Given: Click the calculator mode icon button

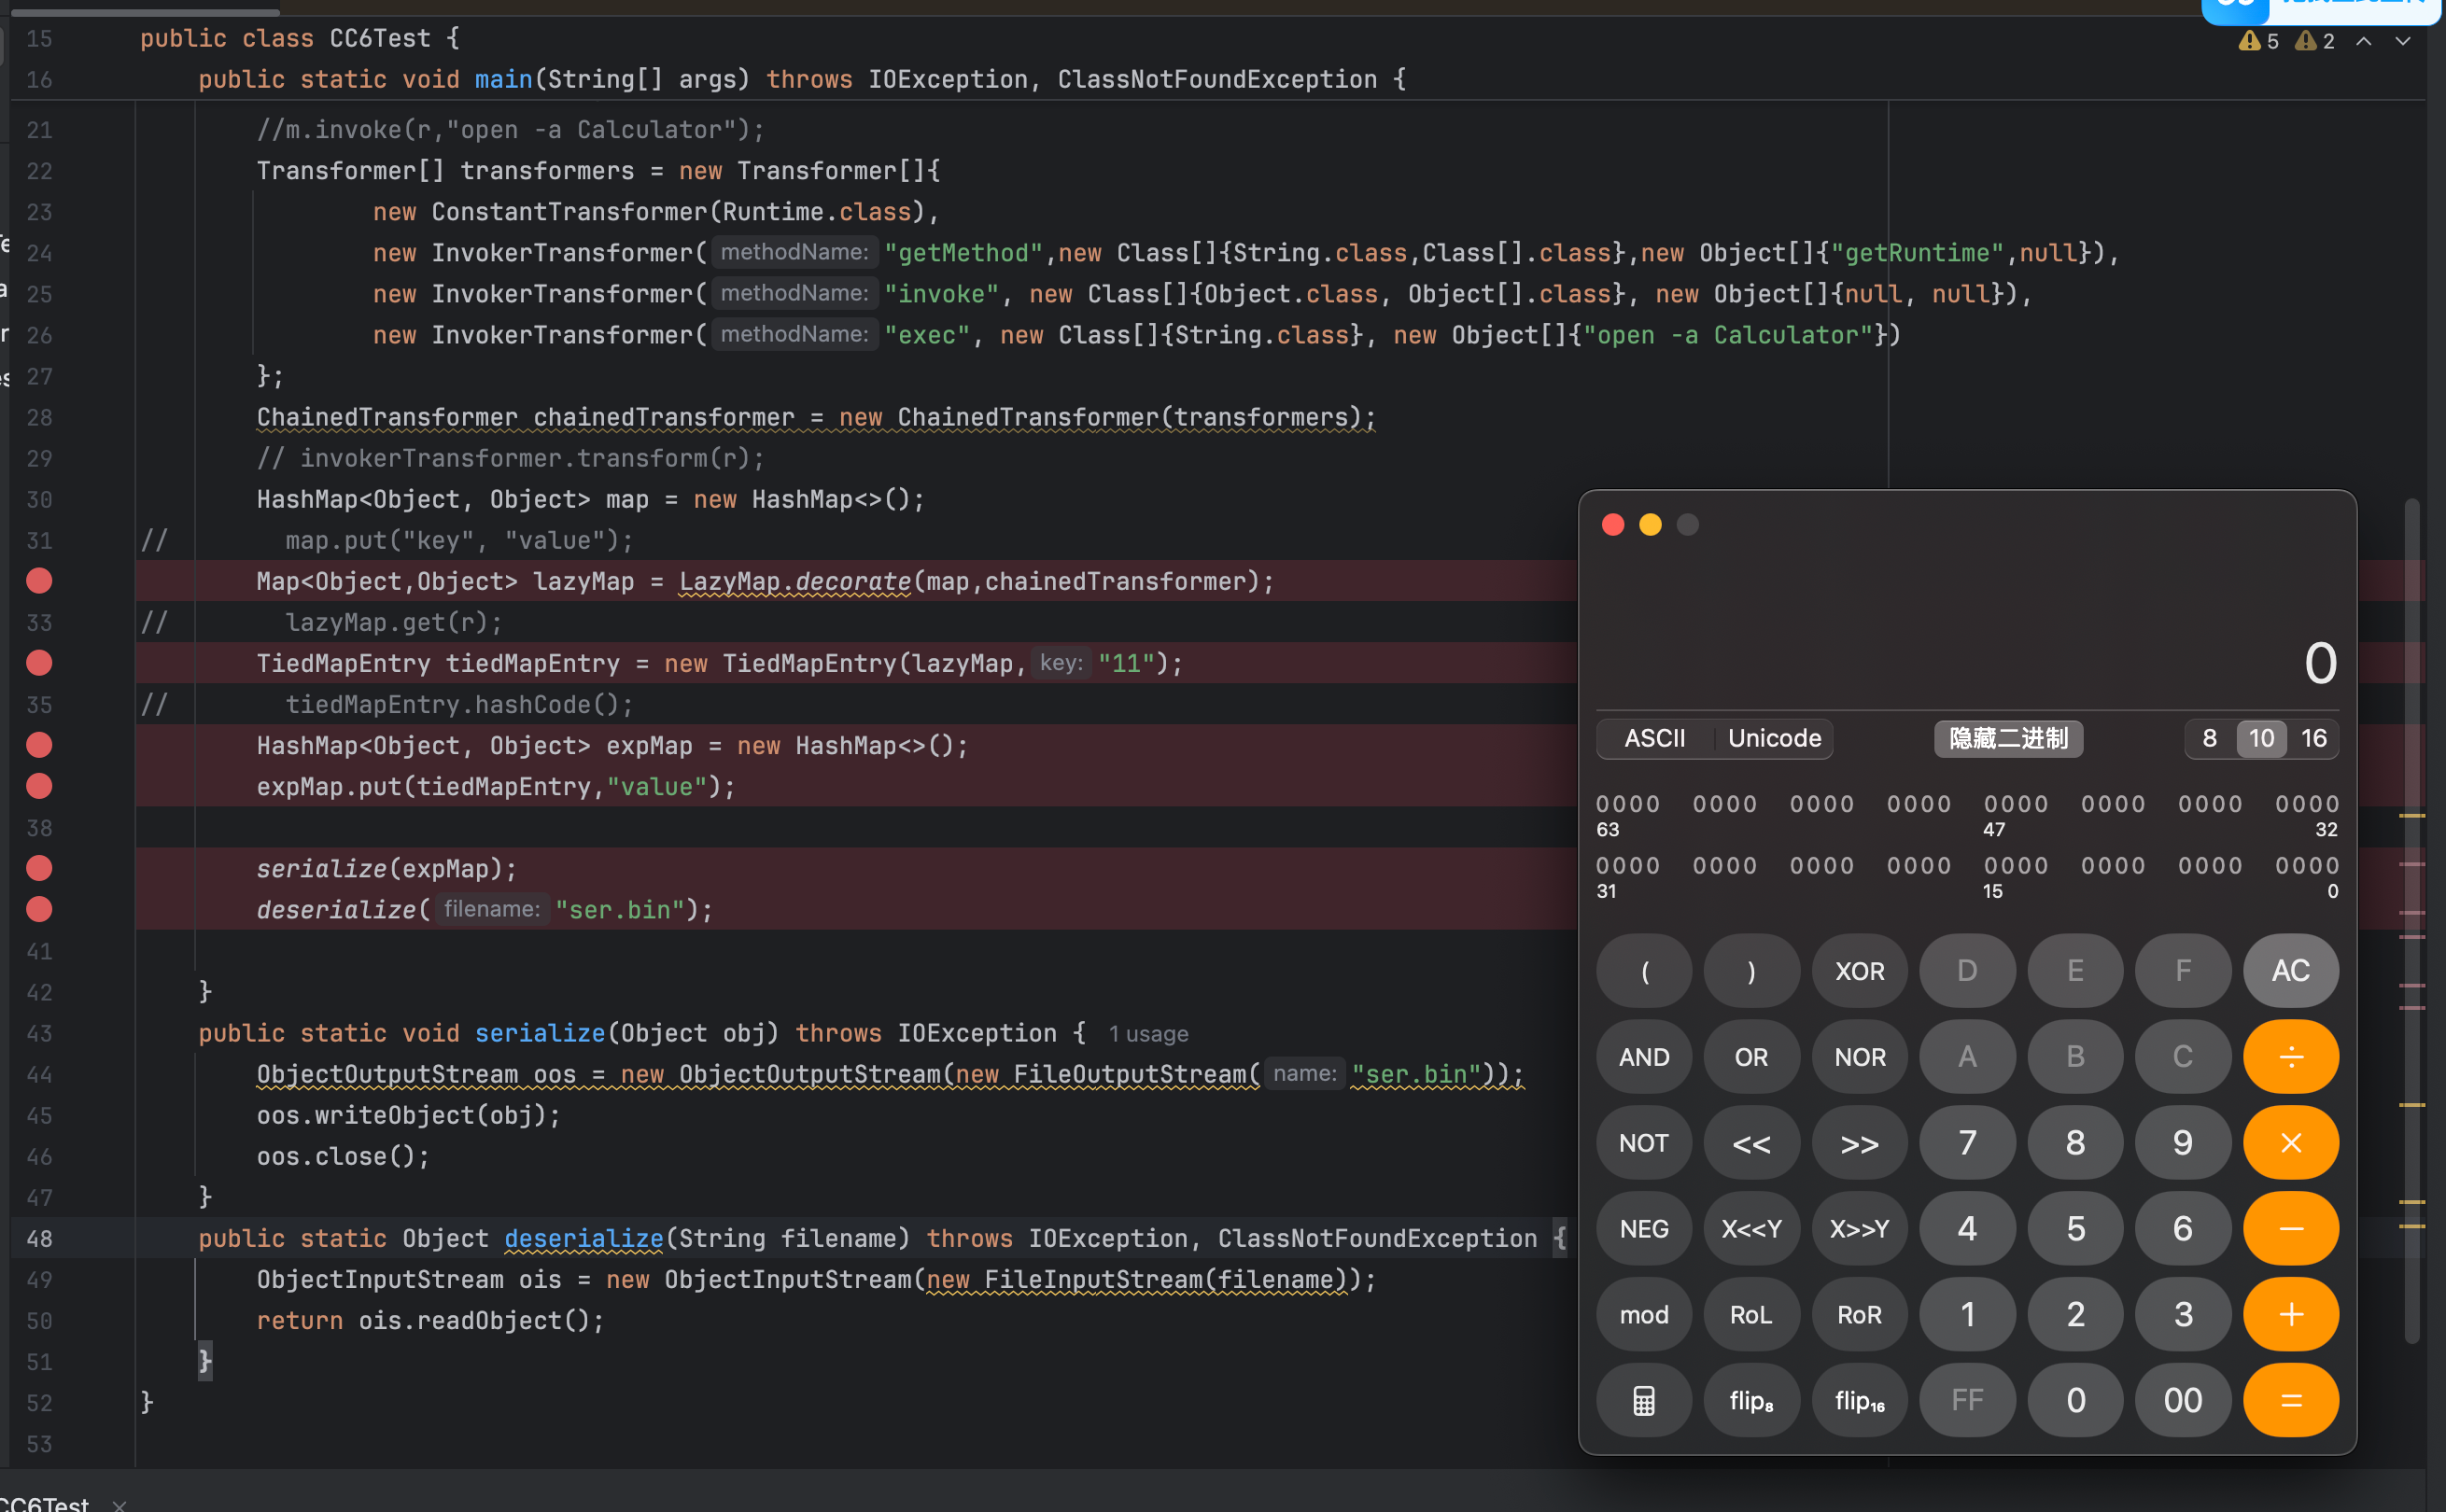Looking at the screenshot, I should pos(1643,1400).
